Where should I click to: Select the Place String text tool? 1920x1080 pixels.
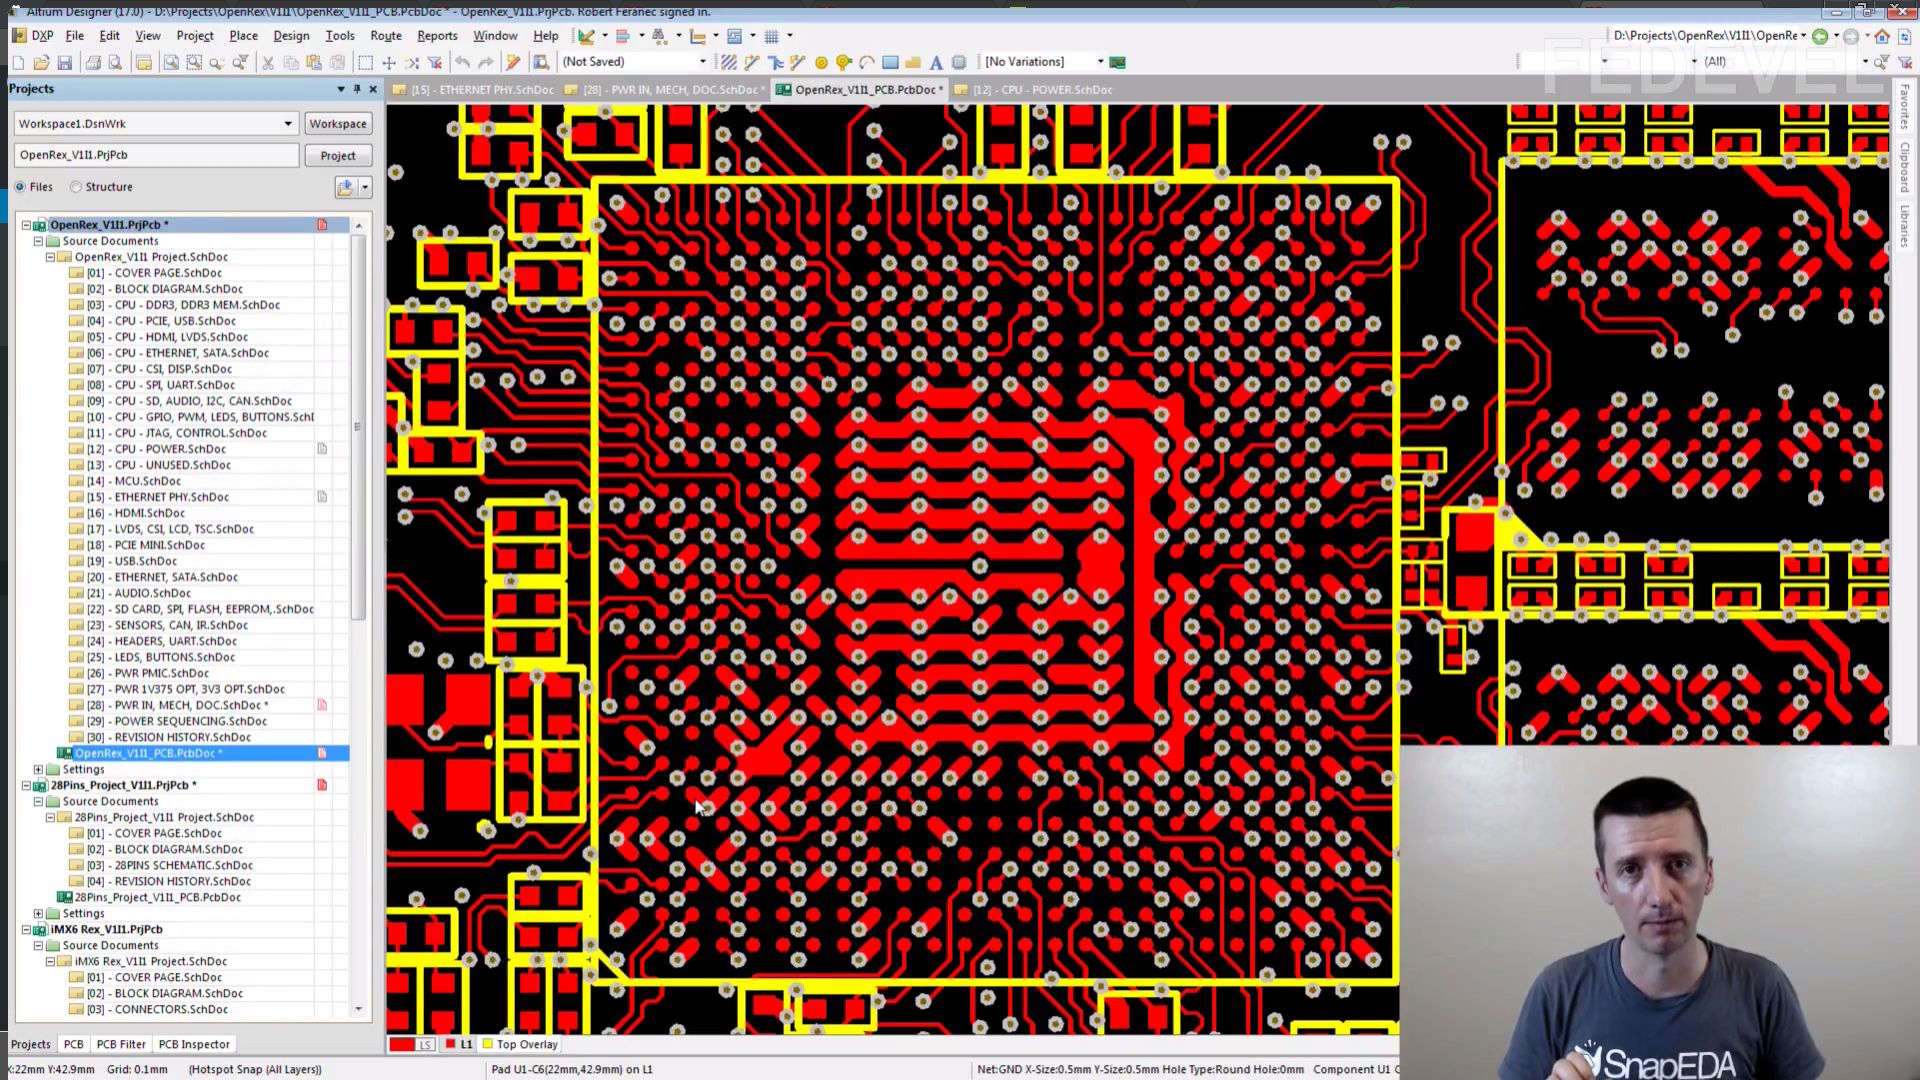click(x=936, y=63)
